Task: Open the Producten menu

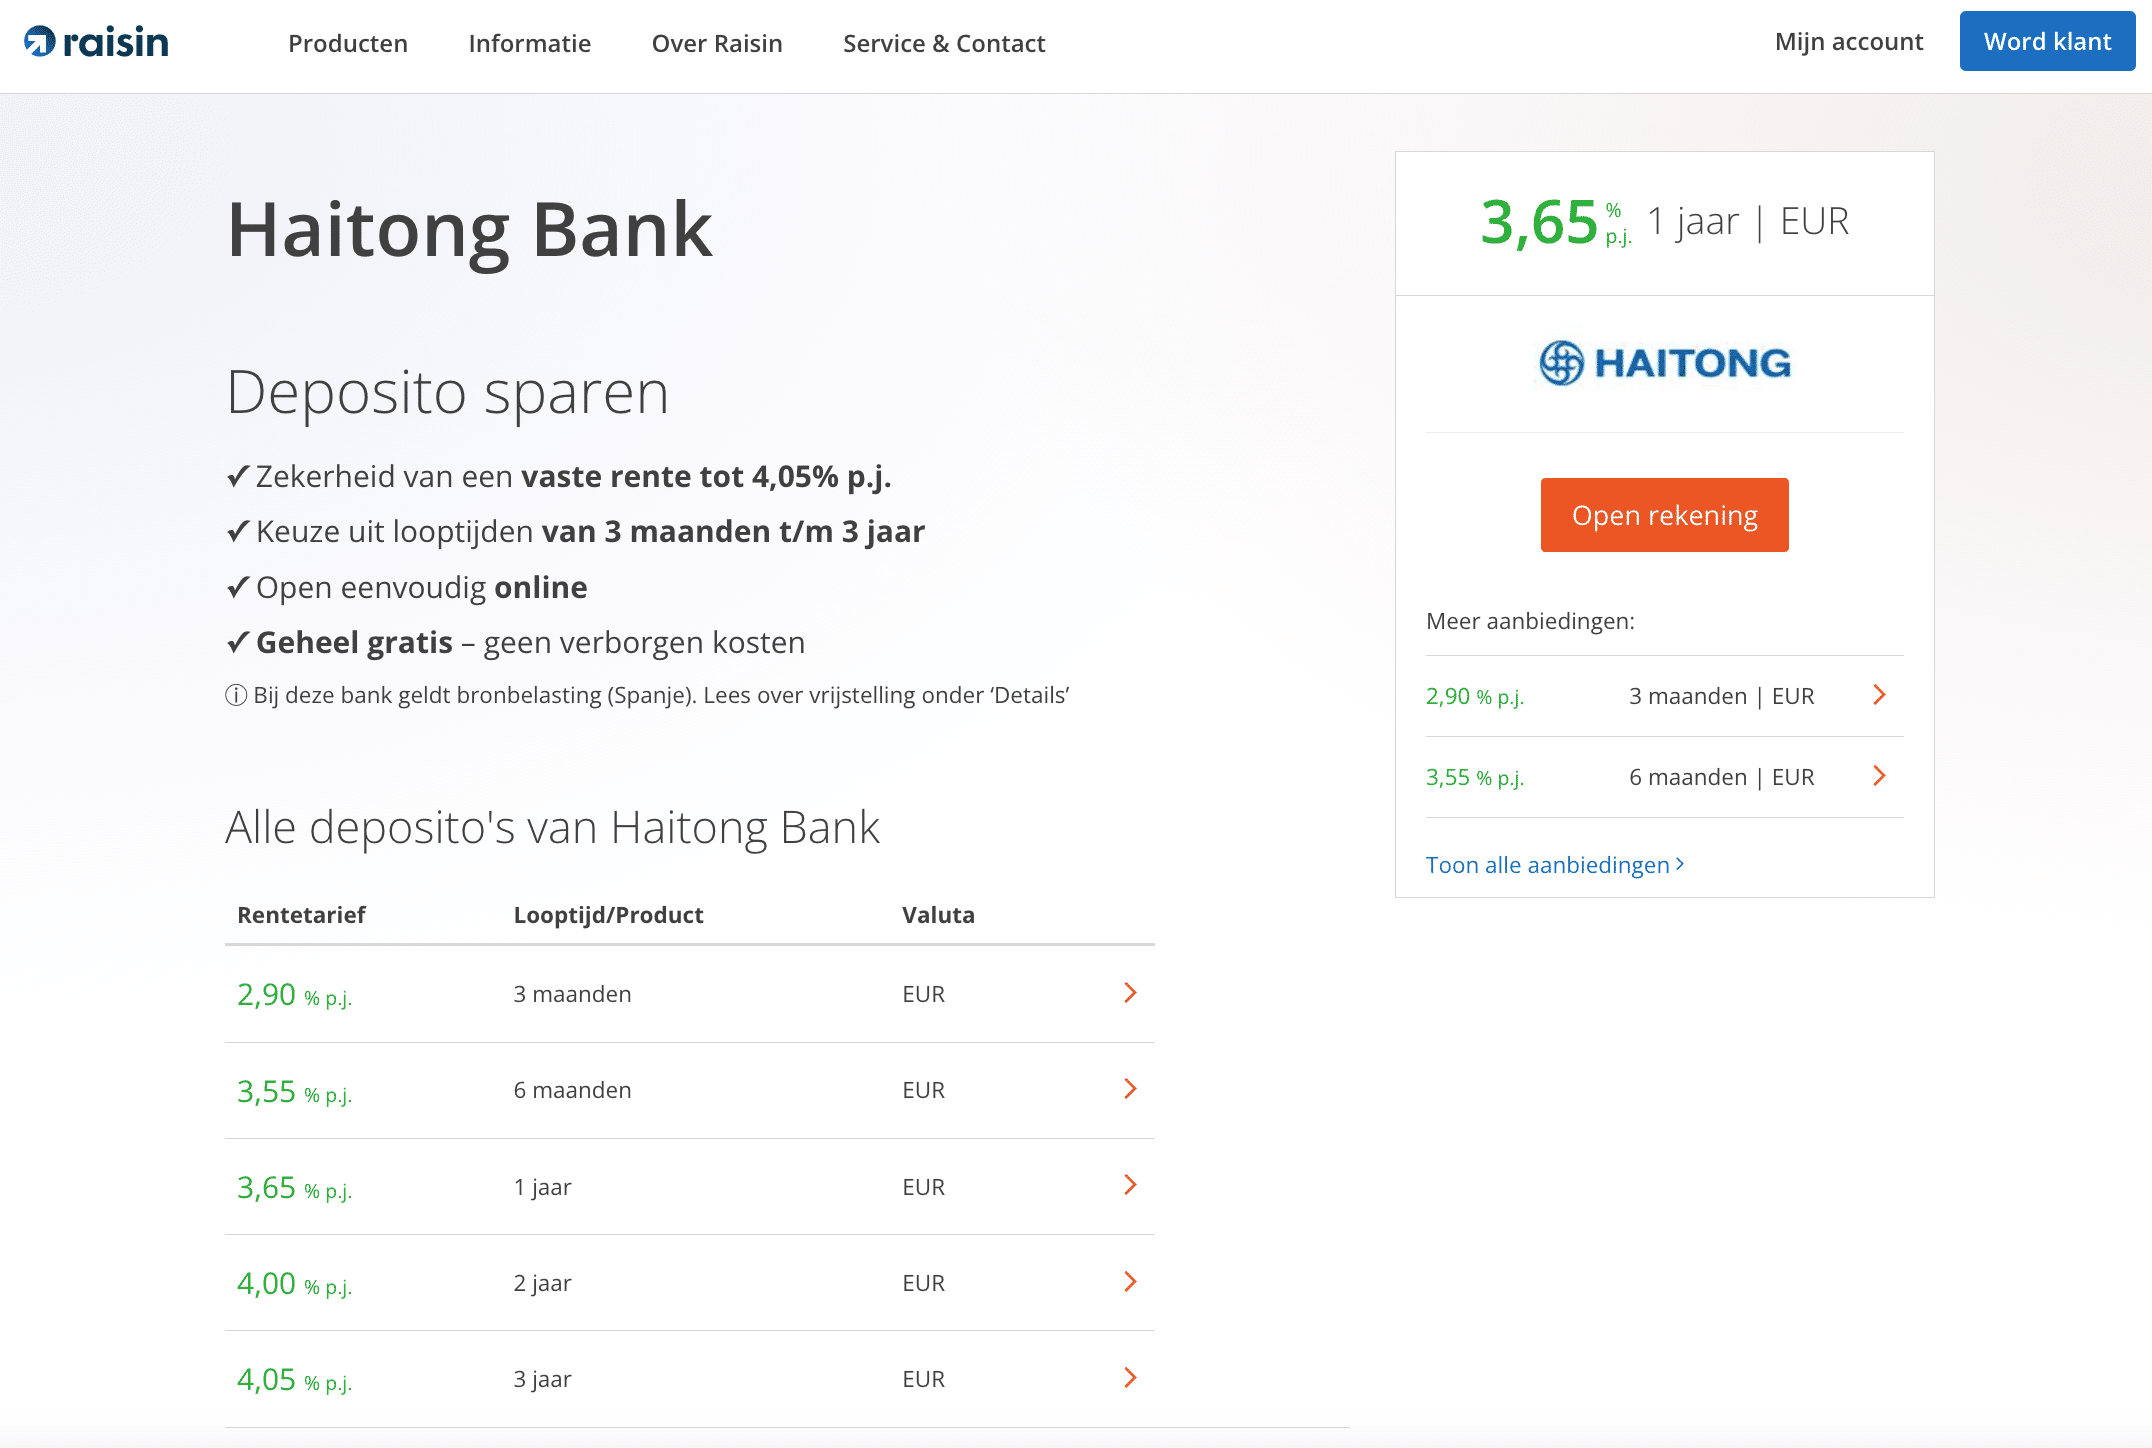Action: 348,43
